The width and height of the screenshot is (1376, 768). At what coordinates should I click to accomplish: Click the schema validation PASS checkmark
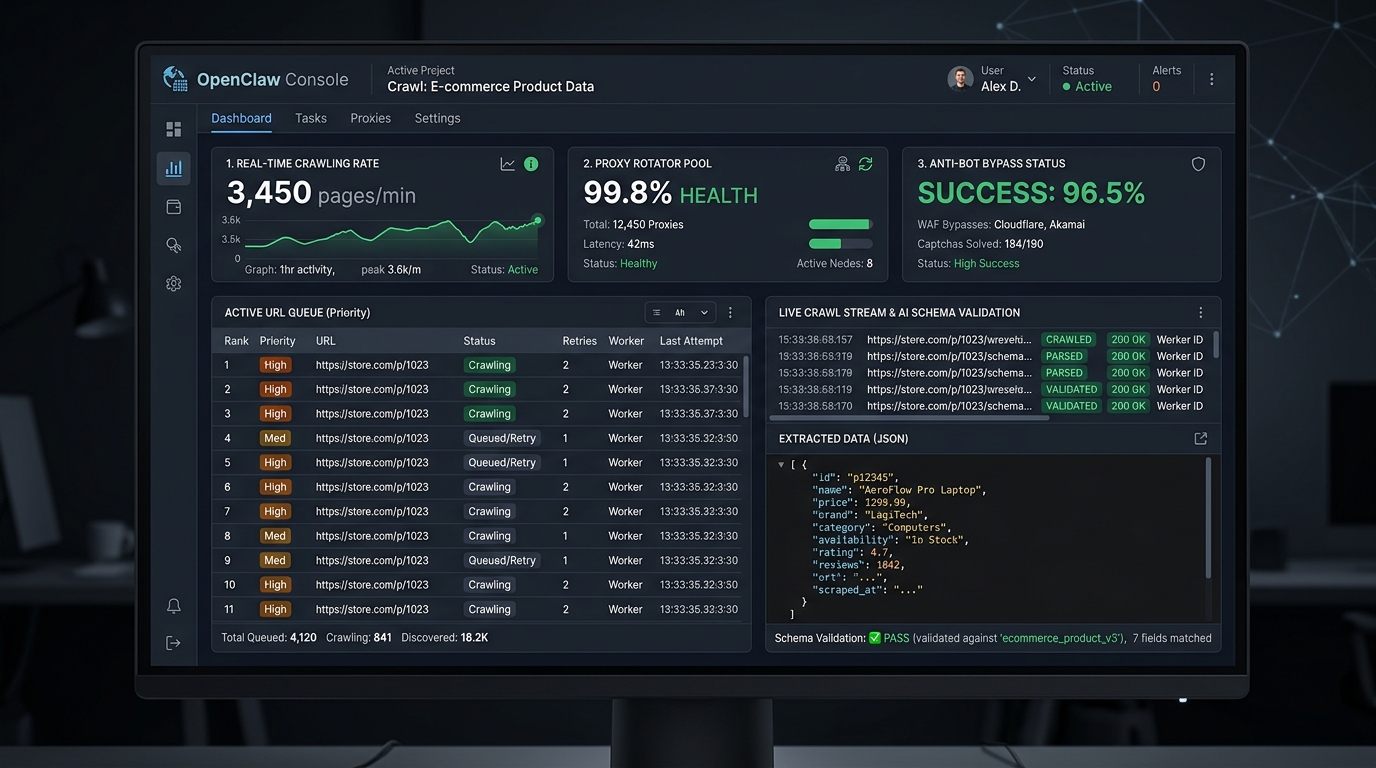pyautogui.click(x=875, y=638)
